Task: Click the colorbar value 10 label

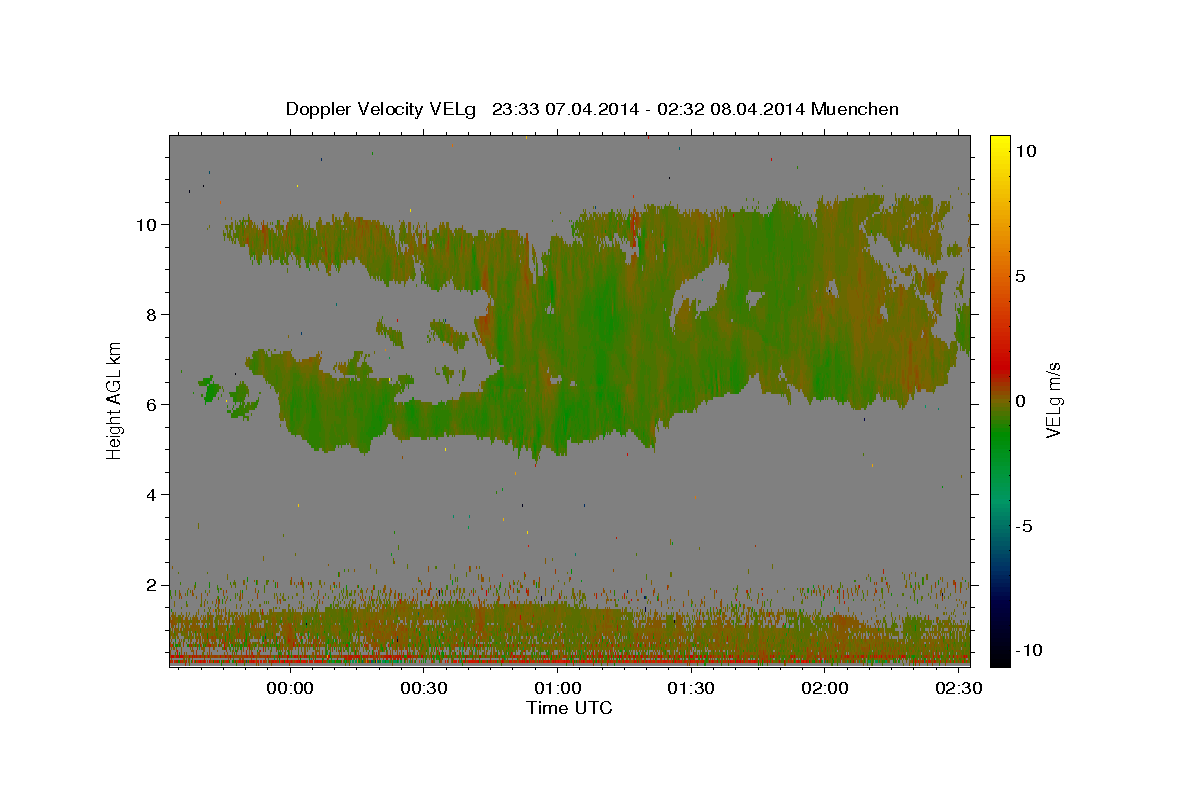Action: [x=1026, y=151]
